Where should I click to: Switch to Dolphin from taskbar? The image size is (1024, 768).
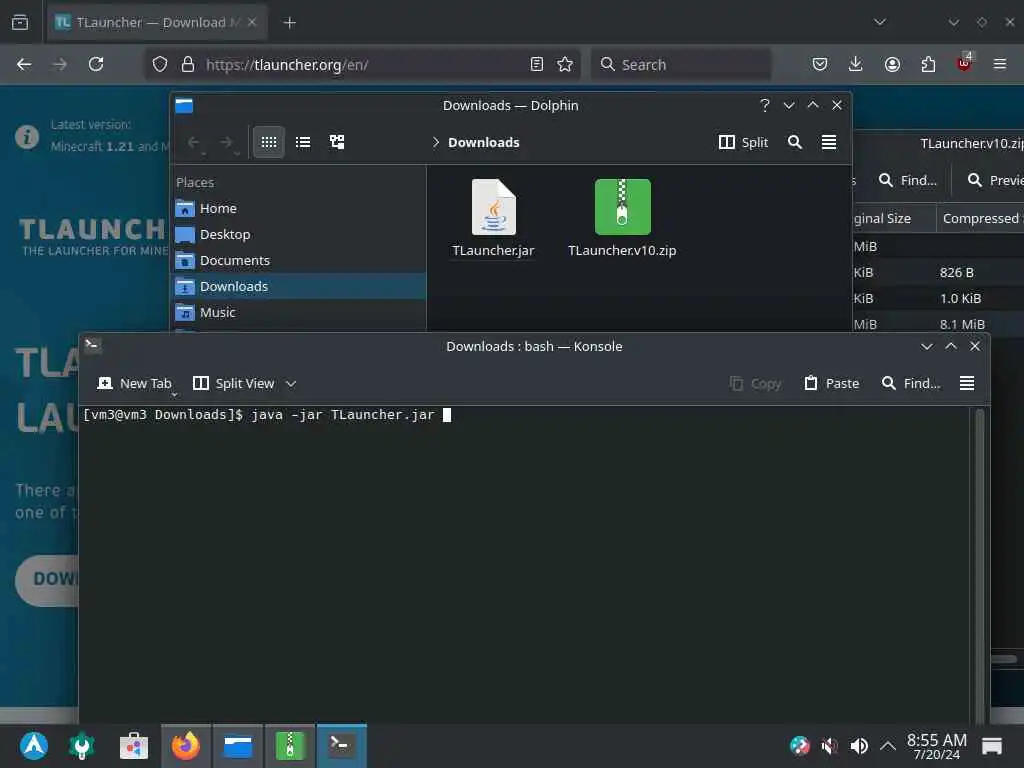pyautogui.click(x=238, y=745)
